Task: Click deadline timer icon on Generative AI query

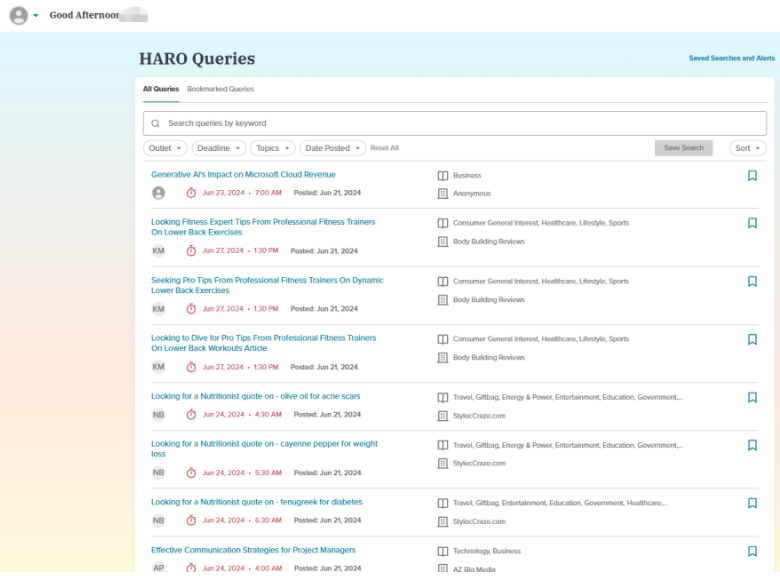Action: [x=191, y=192]
